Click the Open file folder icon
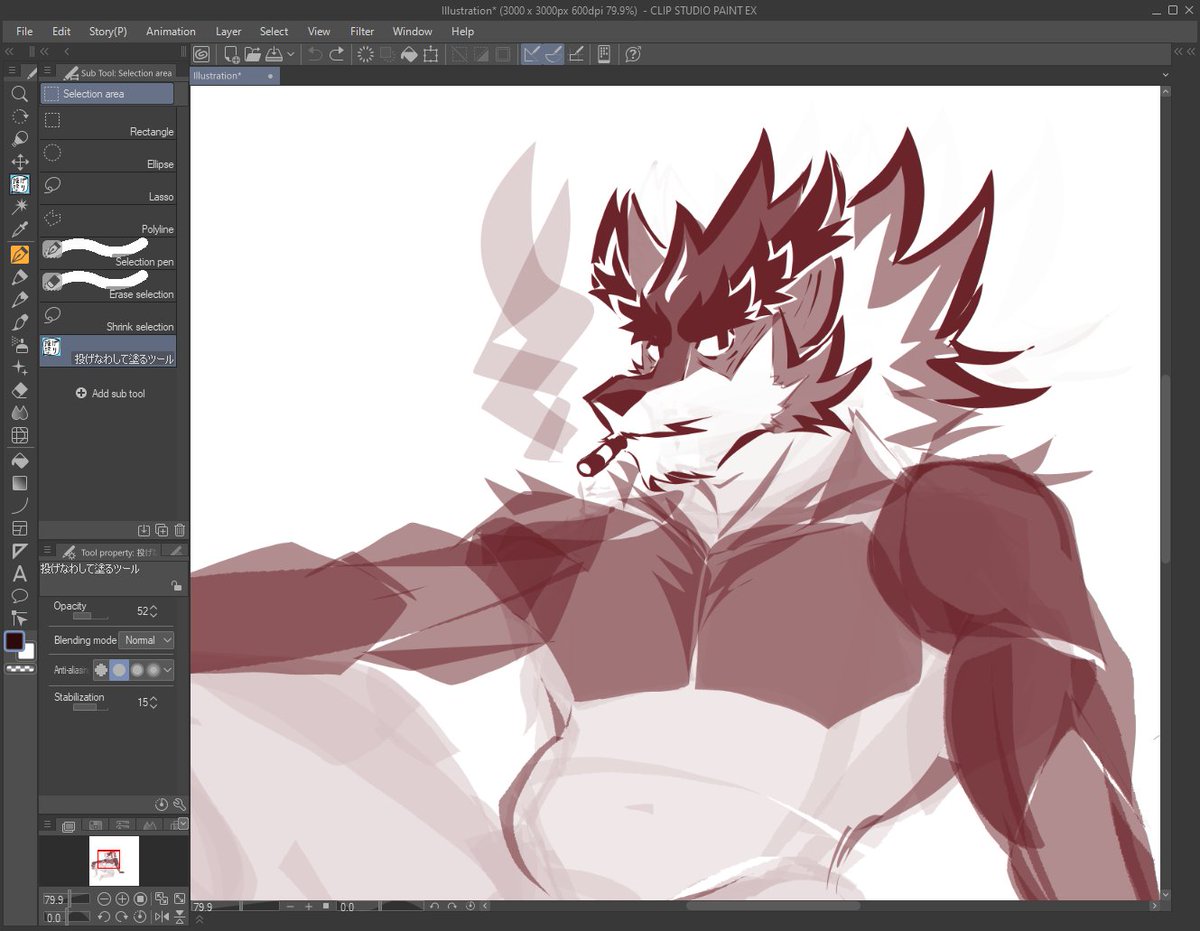Image resolution: width=1200 pixels, height=931 pixels. click(252, 55)
